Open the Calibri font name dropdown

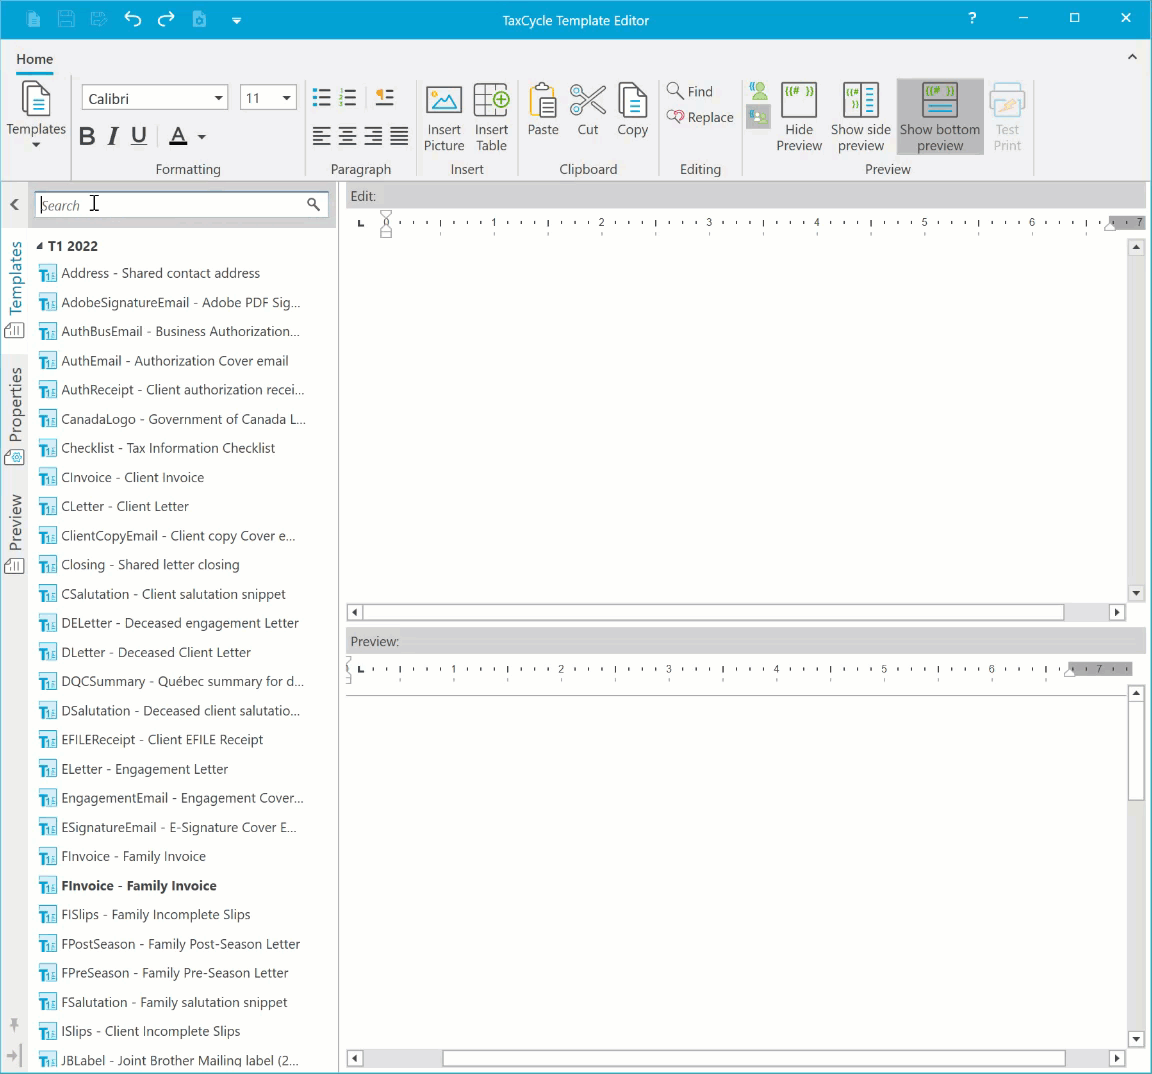point(219,98)
